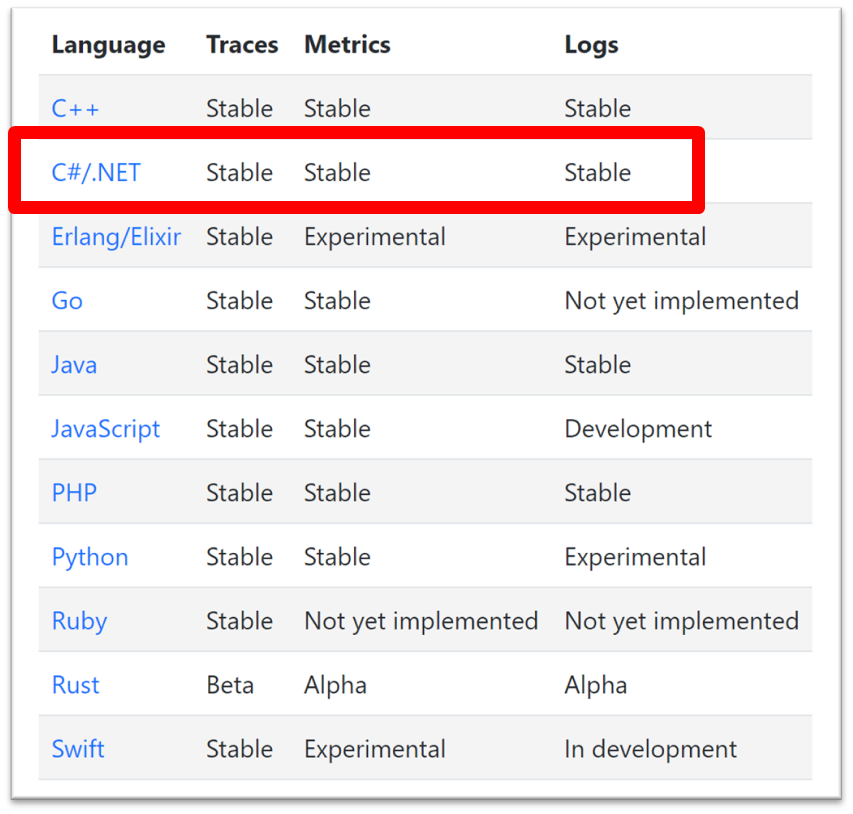Screen dimensions: 853x814
Task: Open the C++ language link
Action: tap(75, 108)
